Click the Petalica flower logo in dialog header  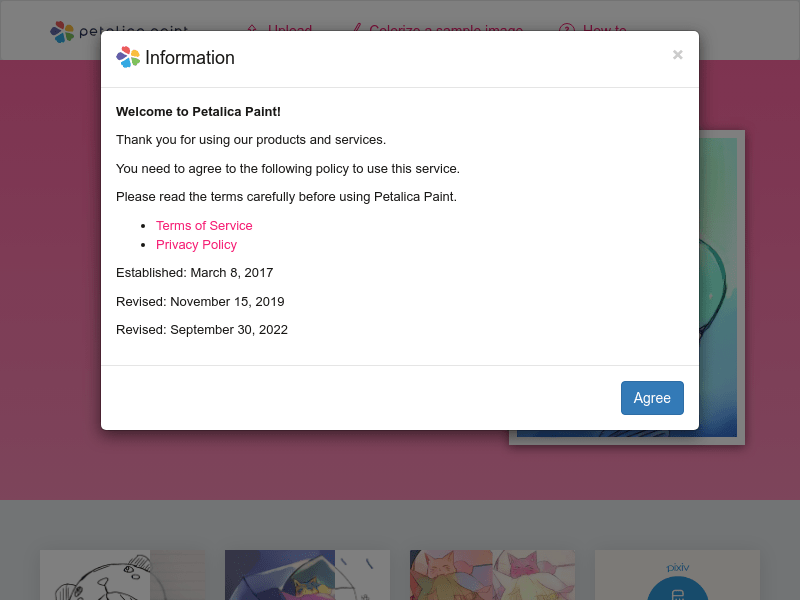(x=128, y=57)
